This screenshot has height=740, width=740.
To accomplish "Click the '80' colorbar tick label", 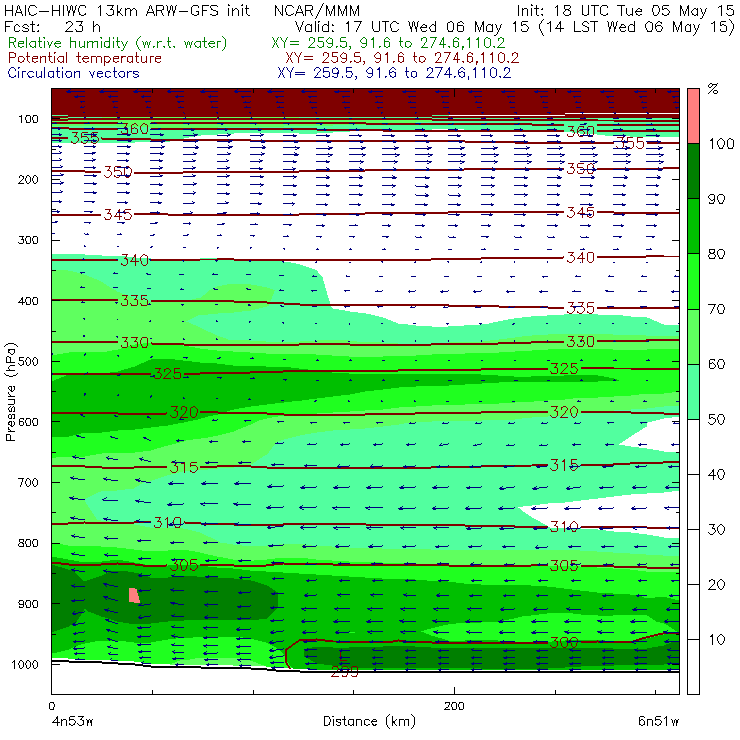I will click(x=716, y=254).
